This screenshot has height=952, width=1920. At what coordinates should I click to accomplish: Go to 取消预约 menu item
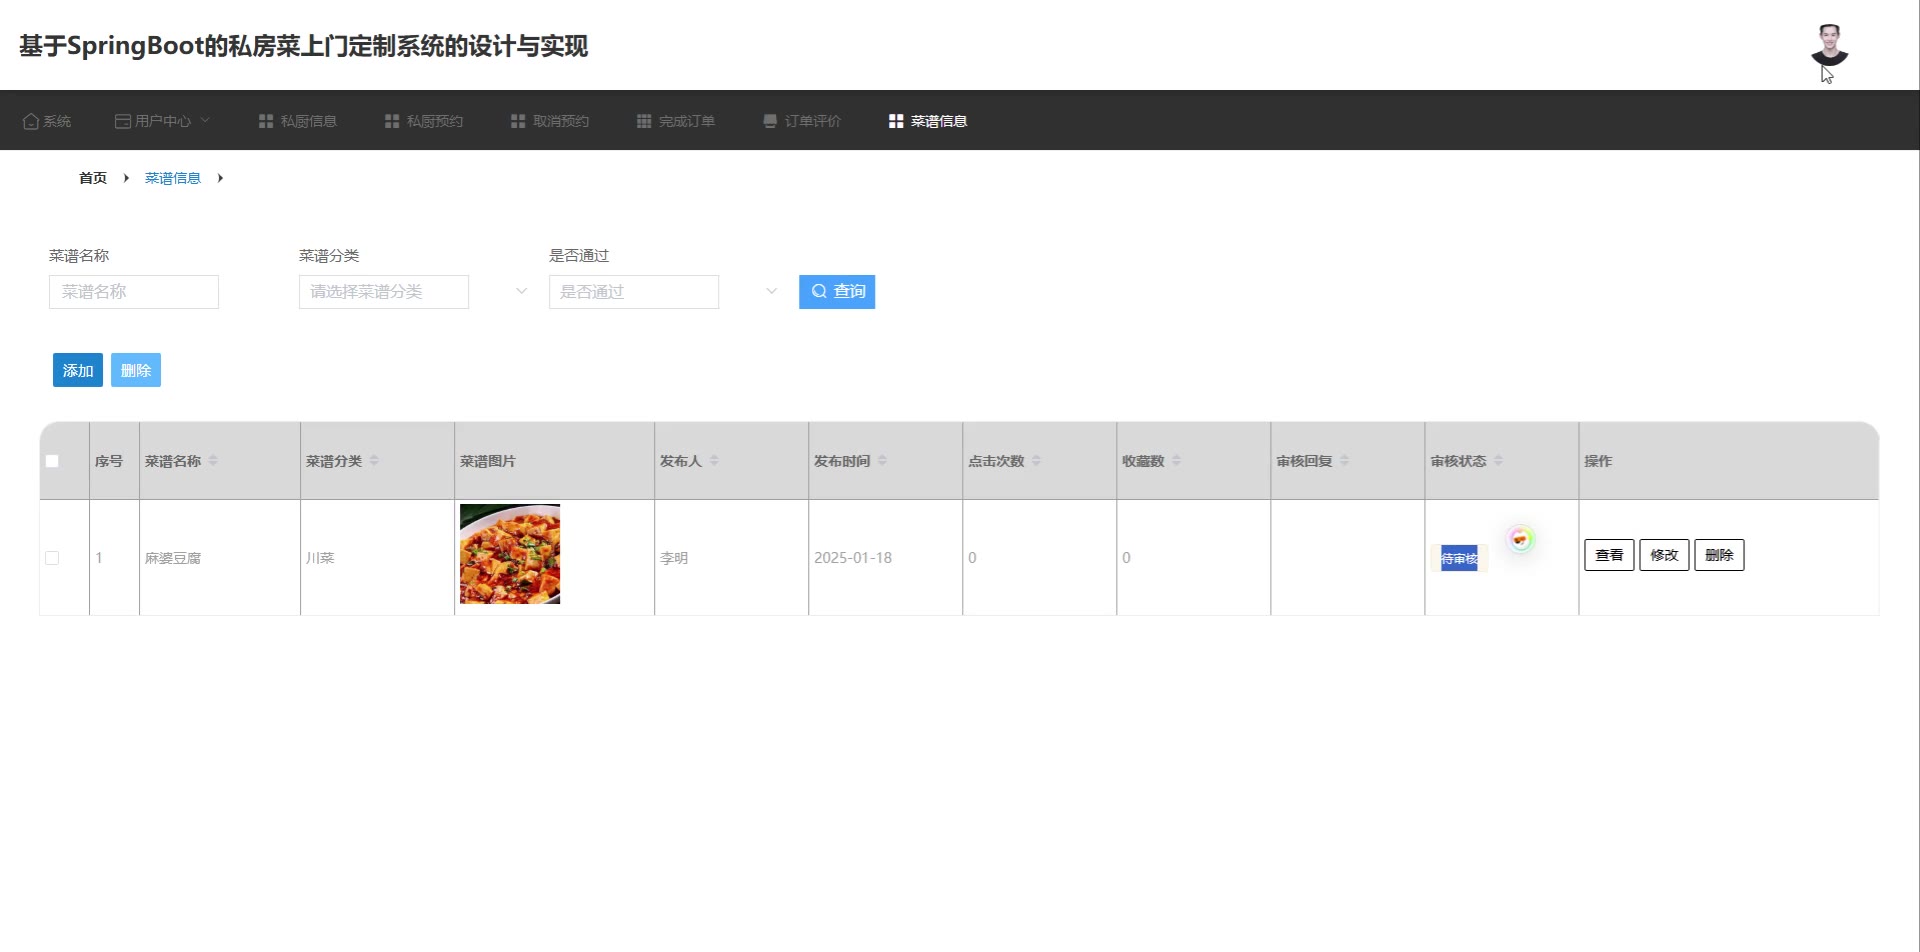pyautogui.click(x=550, y=121)
